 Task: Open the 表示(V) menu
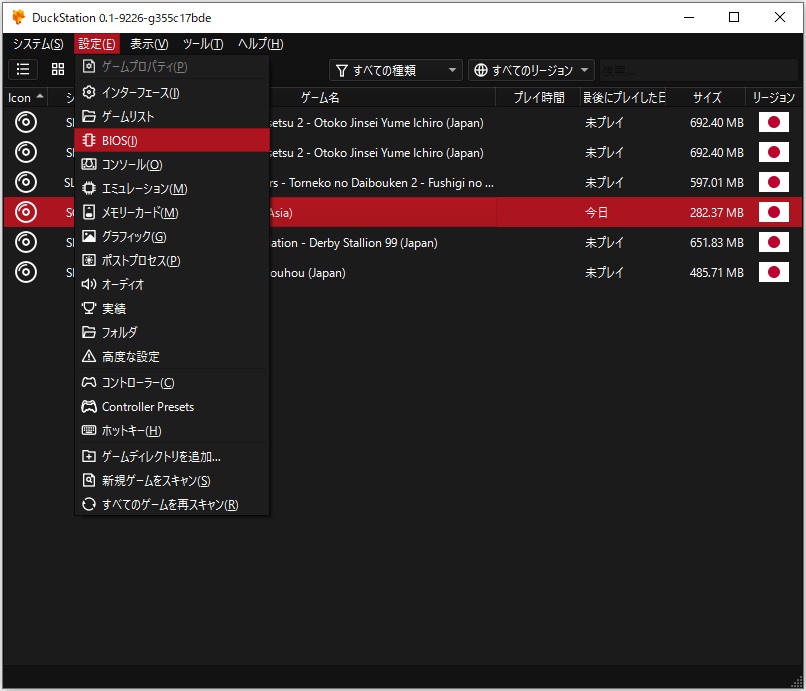tap(149, 44)
